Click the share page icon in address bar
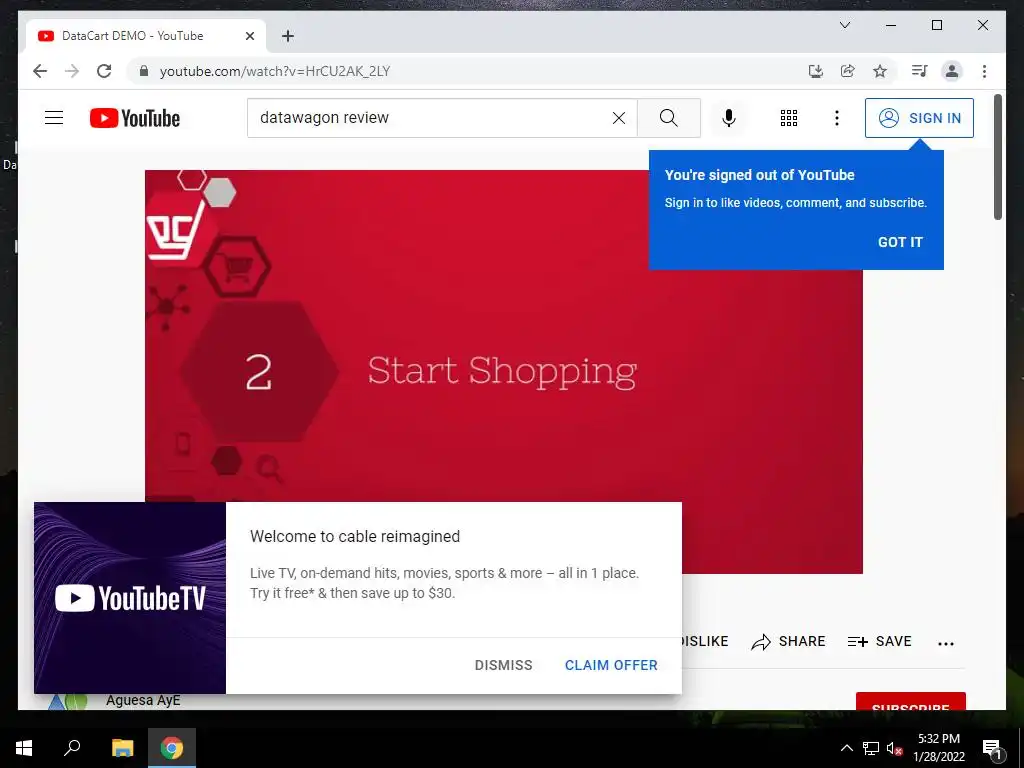This screenshot has width=1024, height=768. tap(848, 71)
